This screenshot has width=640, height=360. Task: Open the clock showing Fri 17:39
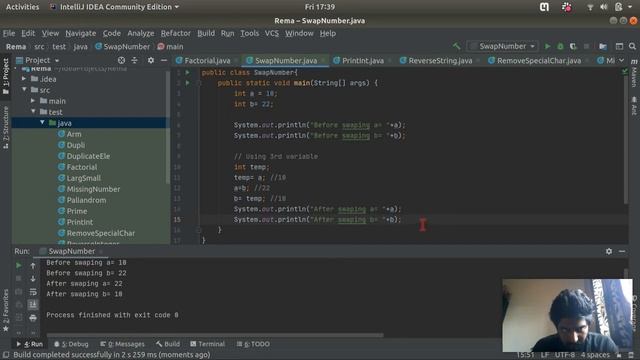click(x=320, y=7)
